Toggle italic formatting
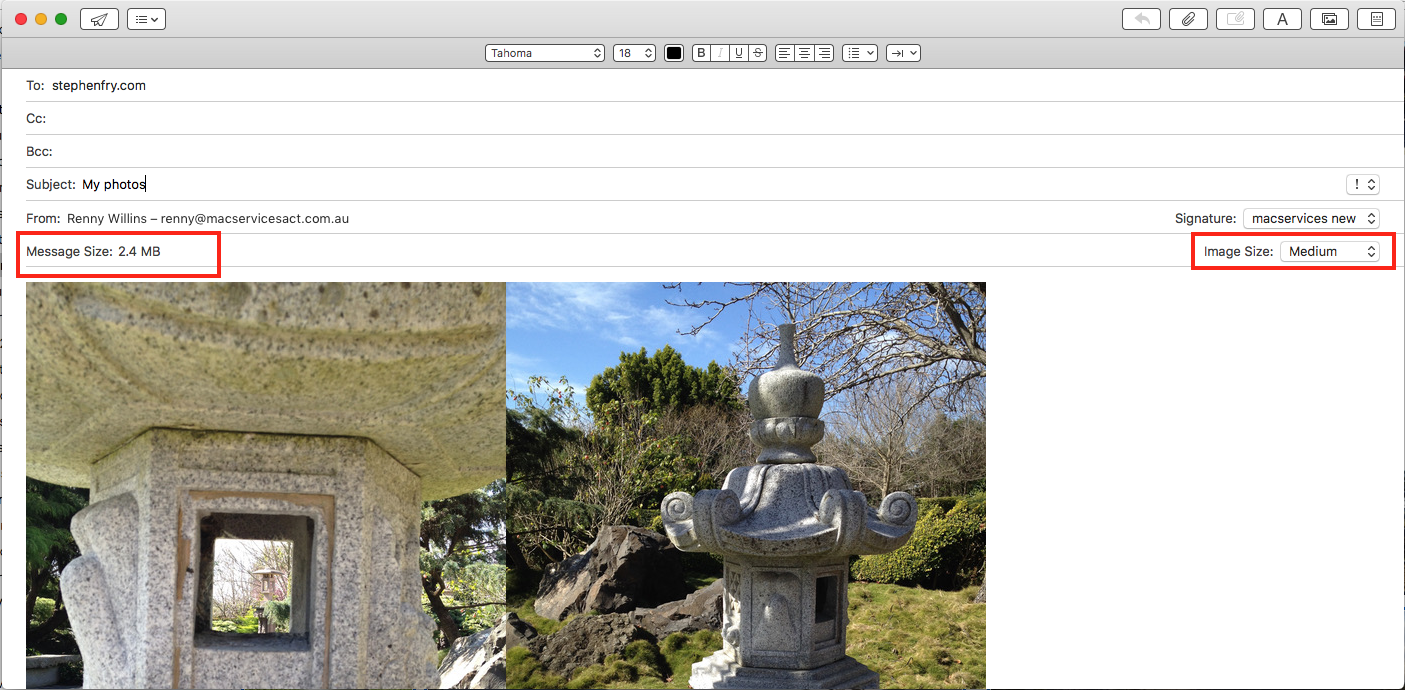The height and width of the screenshot is (690, 1405). pyautogui.click(x=720, y=53)
